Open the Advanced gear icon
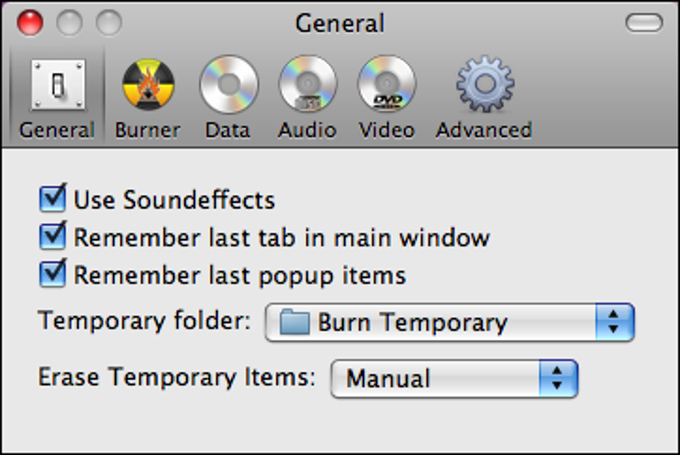680x455 pixels. (484, 85)
